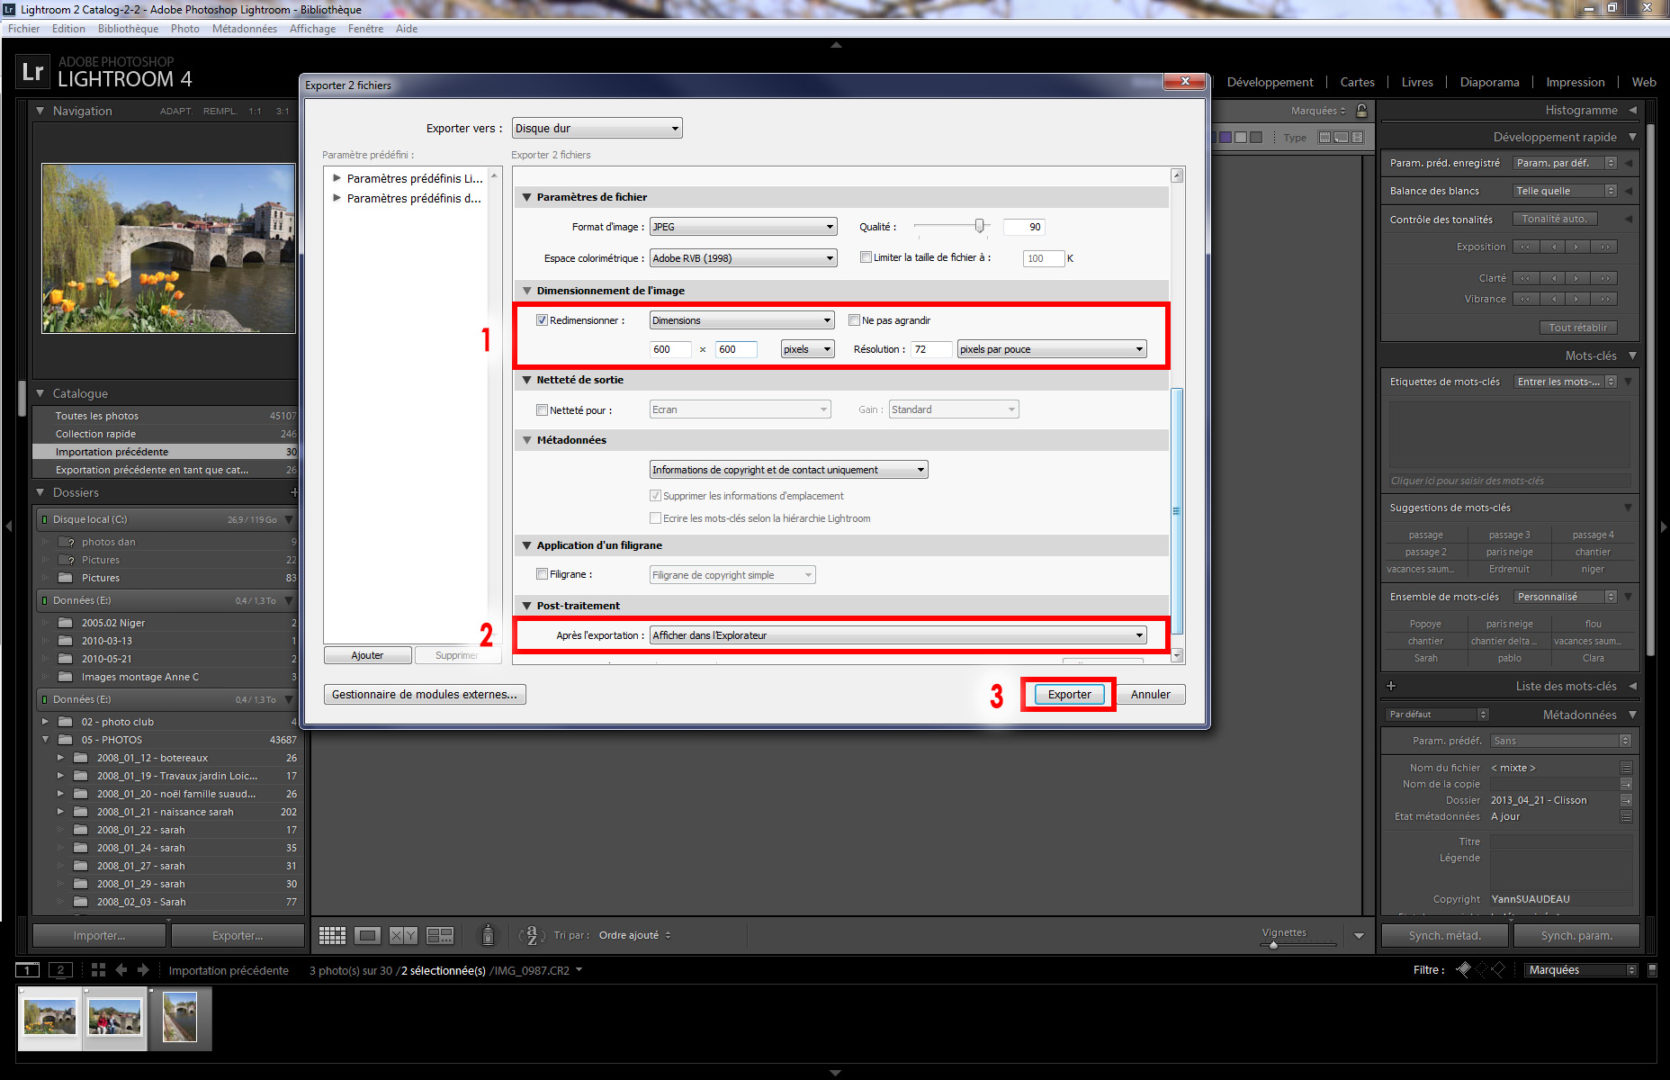This screenshot has height=1080, width=1670.
Task: Open Gestionnaire de modules externes
Action: coord(424,695)
